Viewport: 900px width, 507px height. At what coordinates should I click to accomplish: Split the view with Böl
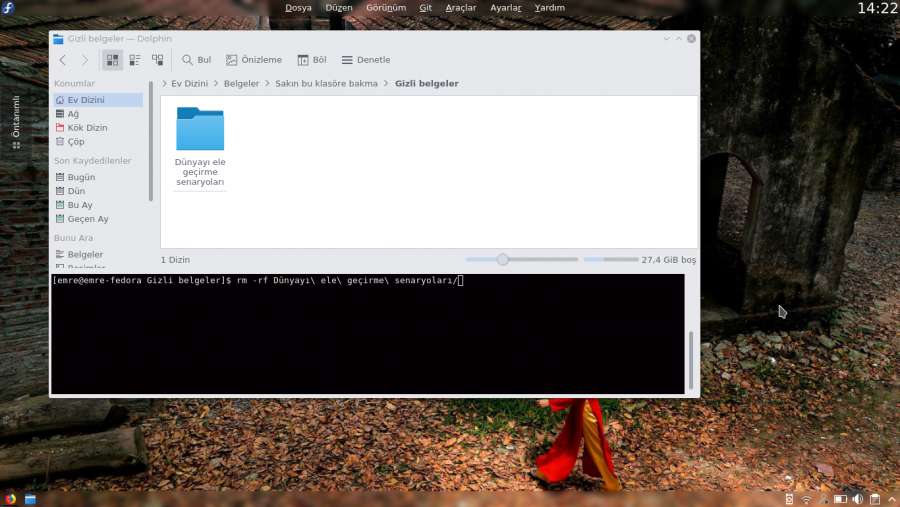click(312, 60)
